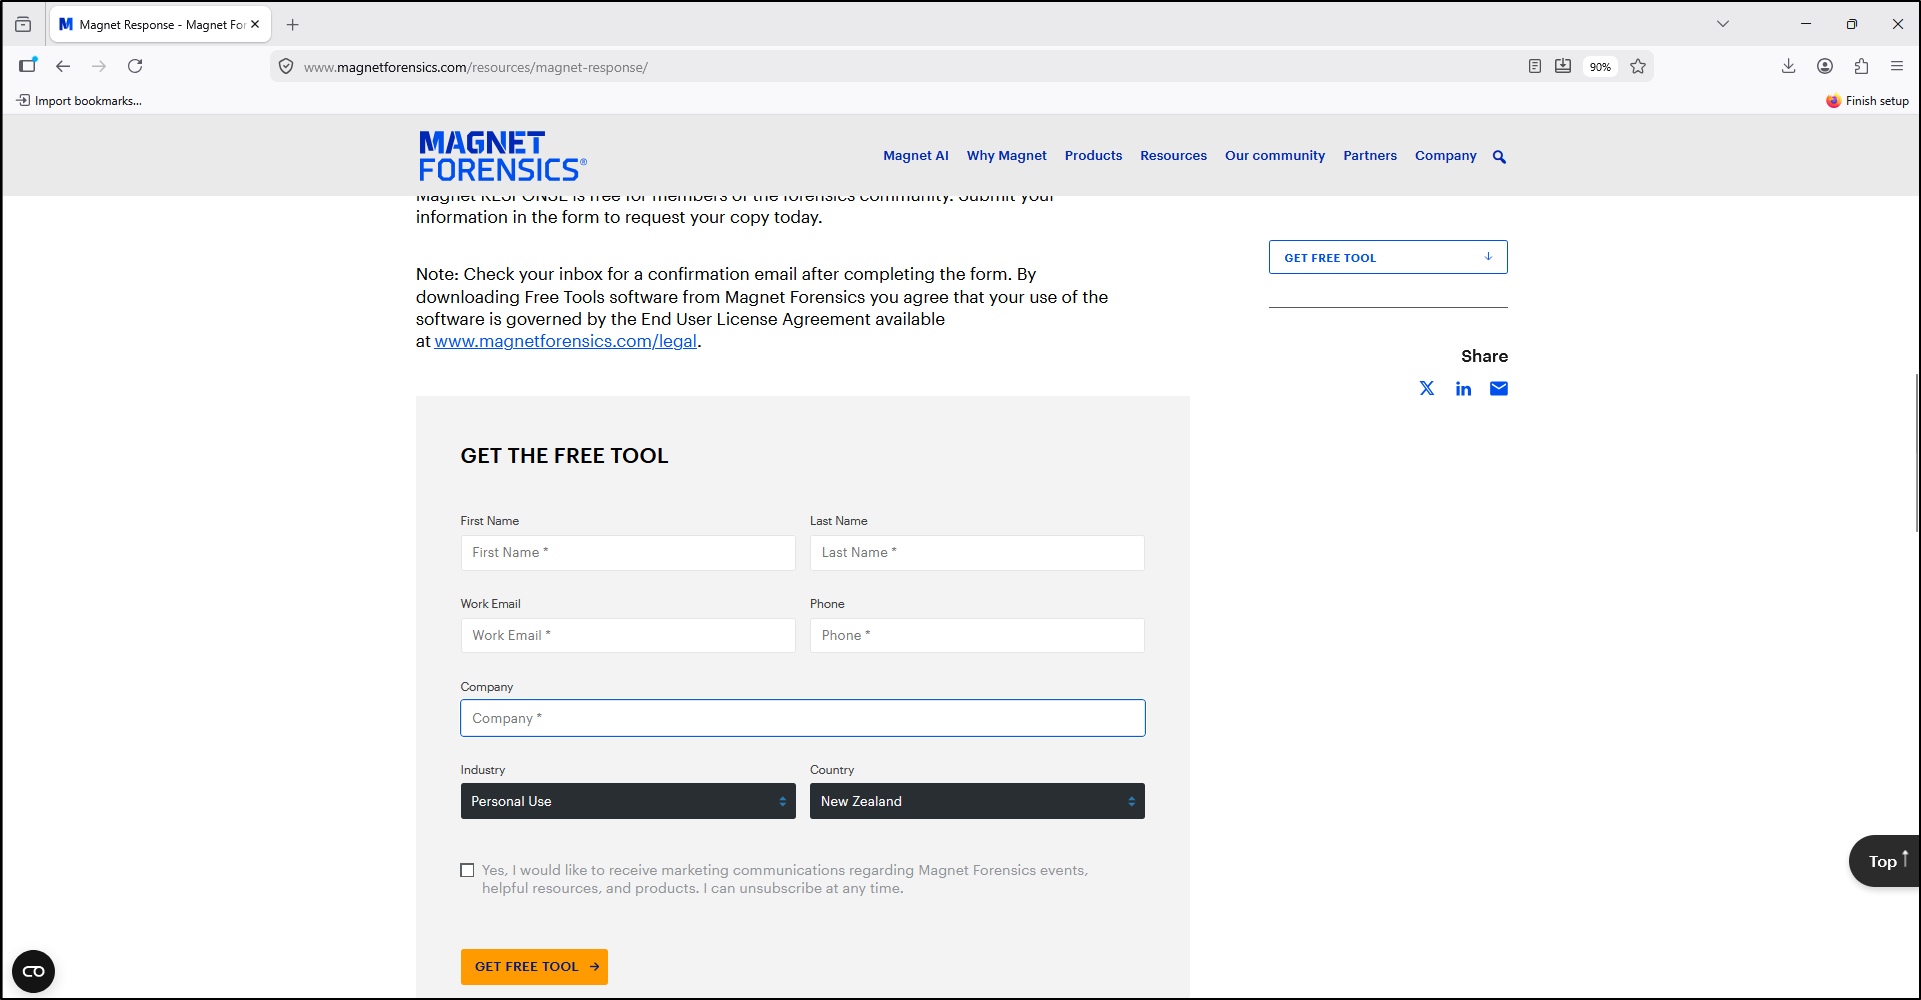Click the install site as app icon
1921x1000 pixels.
1563,66
